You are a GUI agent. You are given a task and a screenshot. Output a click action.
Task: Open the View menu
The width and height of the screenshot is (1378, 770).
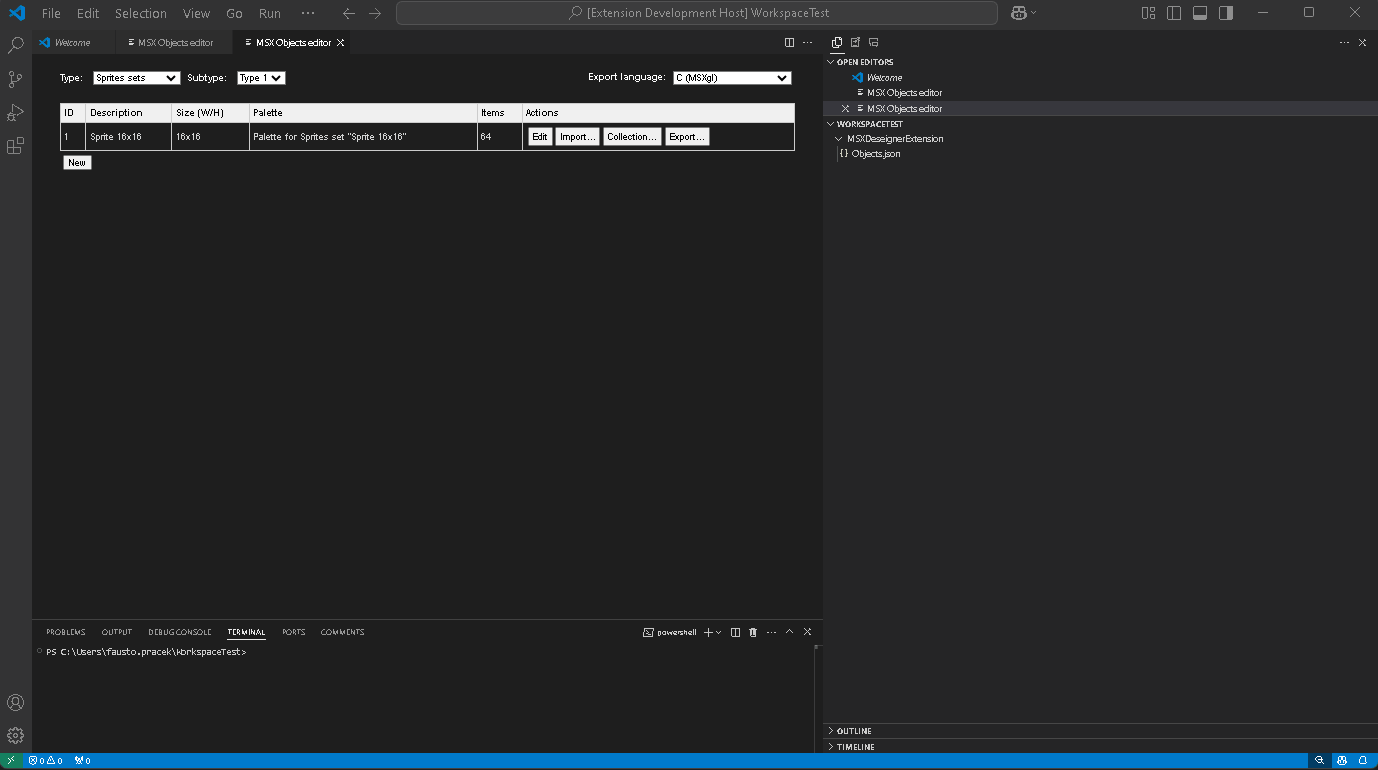point(196,13)
